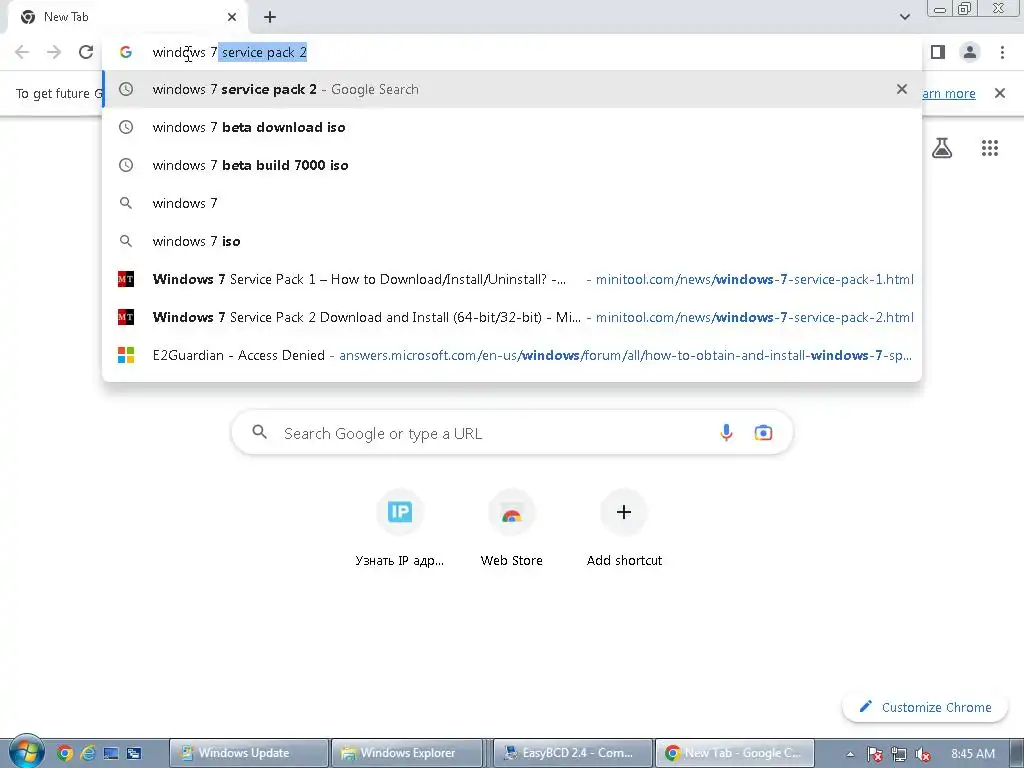This screenshot has height=768, width=1024.
Task: Close the New Tab tab
Action: (232, 17)
